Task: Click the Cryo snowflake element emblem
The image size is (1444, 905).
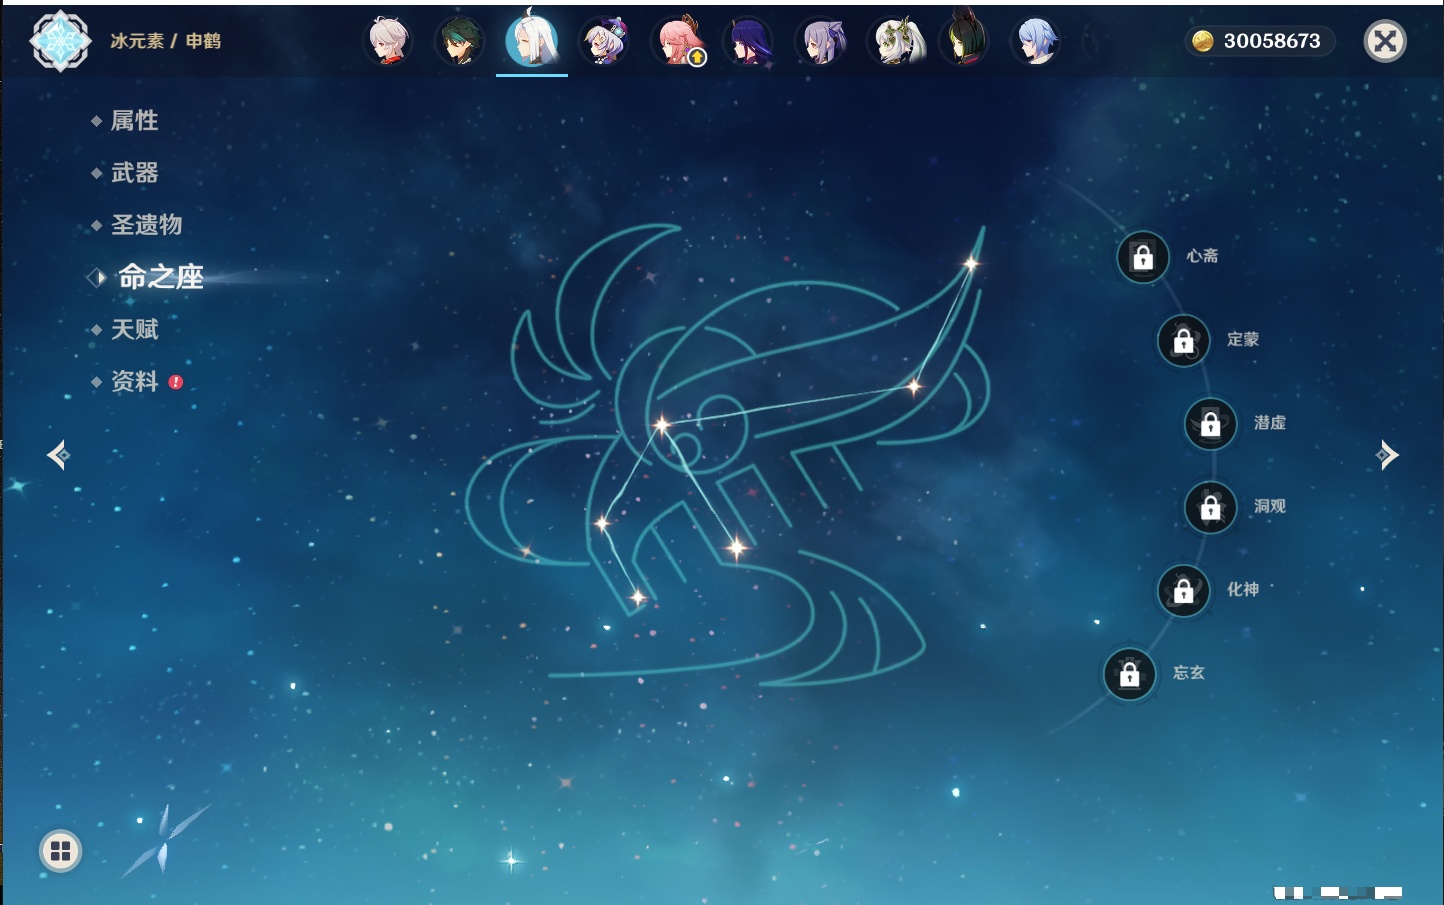Action: (60, 41)
